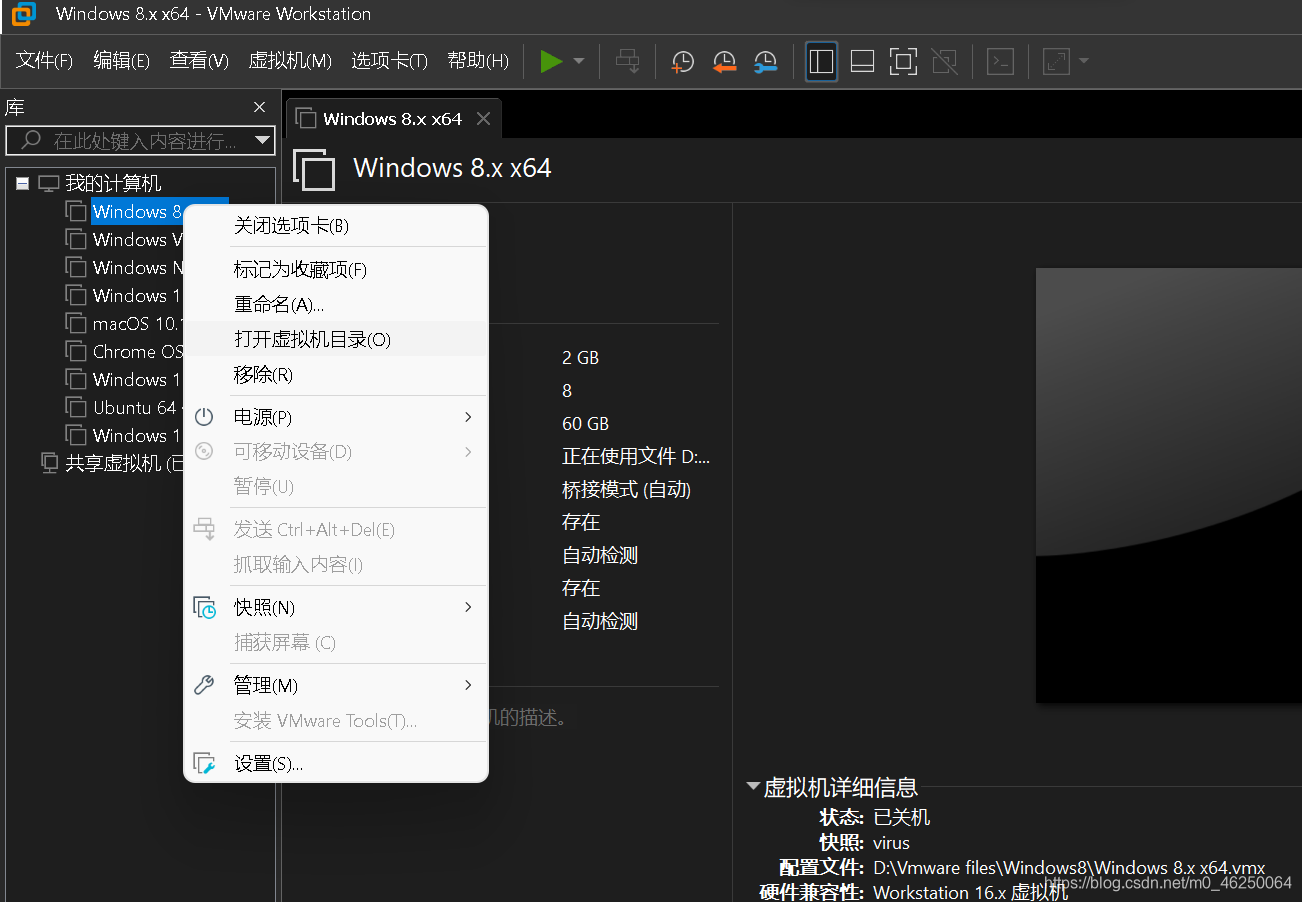Choose 移除(R) in context menu

pos(336,374)
